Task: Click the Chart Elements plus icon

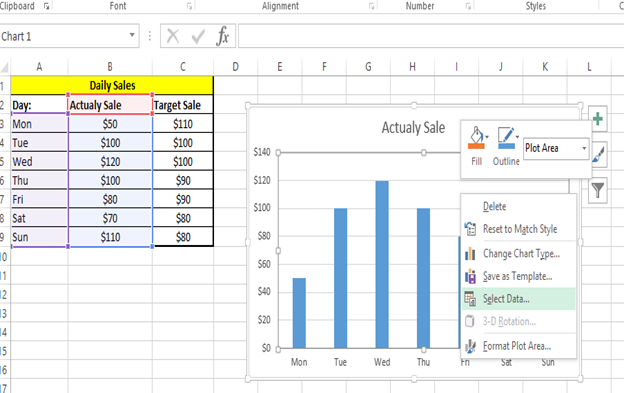Action: tap(597, 119)
